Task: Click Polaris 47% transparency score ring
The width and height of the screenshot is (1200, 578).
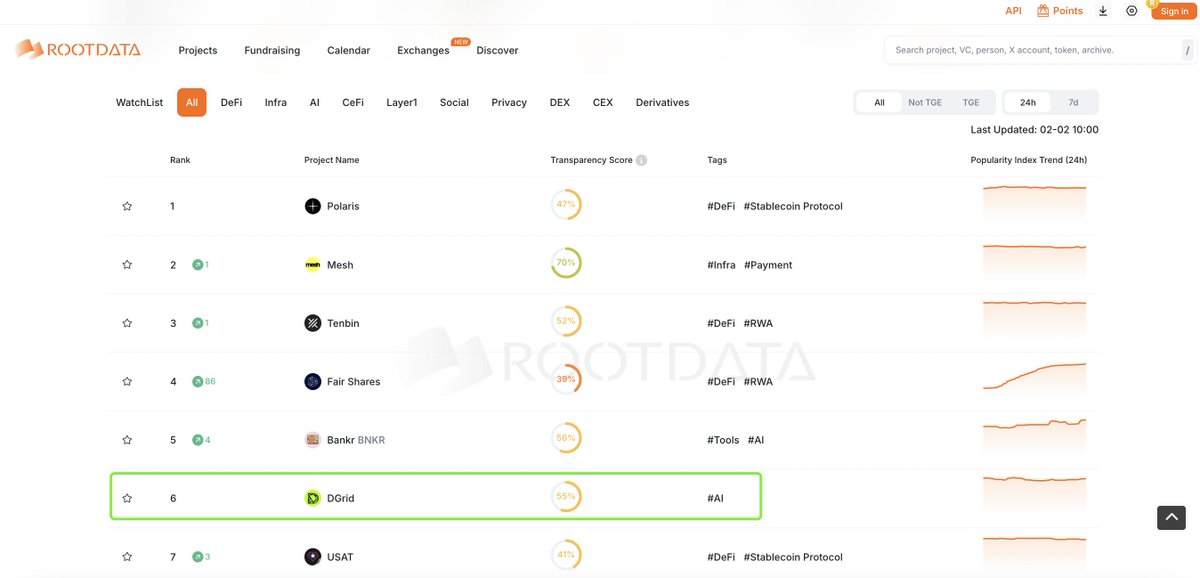Action: click(x=566, y=204)
